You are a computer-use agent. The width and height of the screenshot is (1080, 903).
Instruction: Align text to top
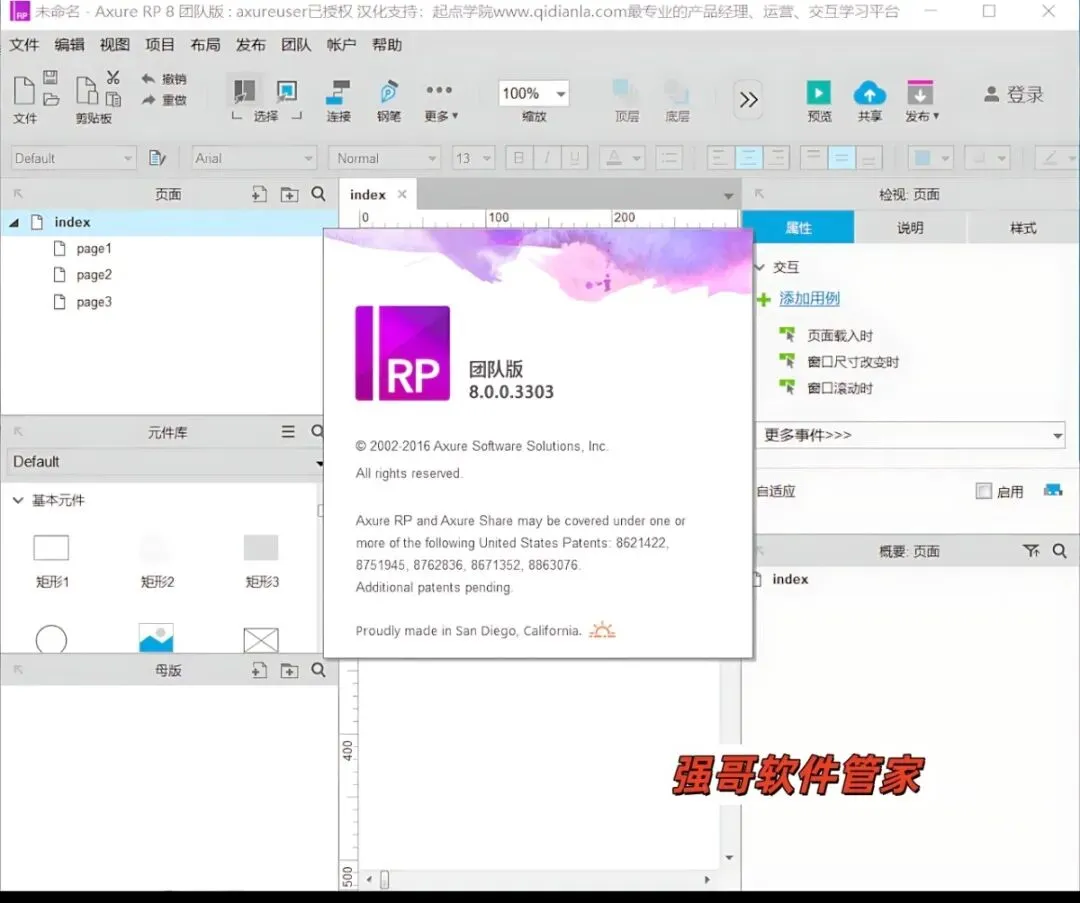click(x=813, y=158)
